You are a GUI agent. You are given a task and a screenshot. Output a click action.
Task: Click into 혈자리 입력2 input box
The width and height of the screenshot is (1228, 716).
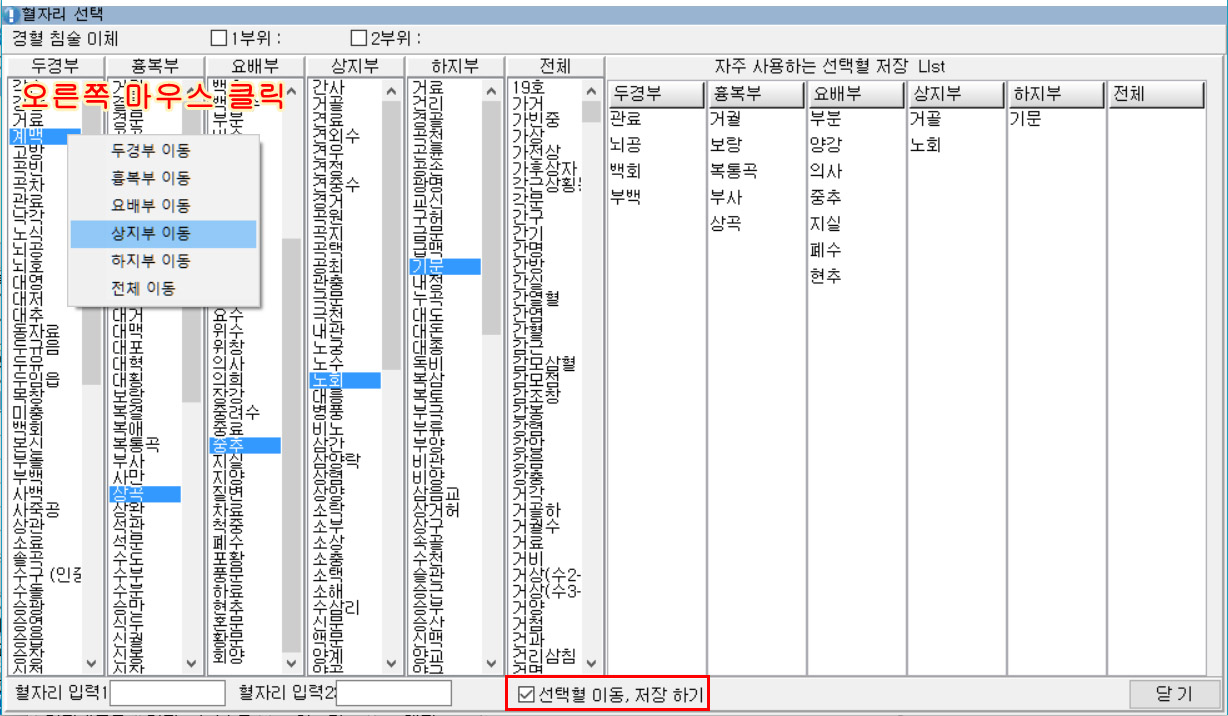coord(394,693)
